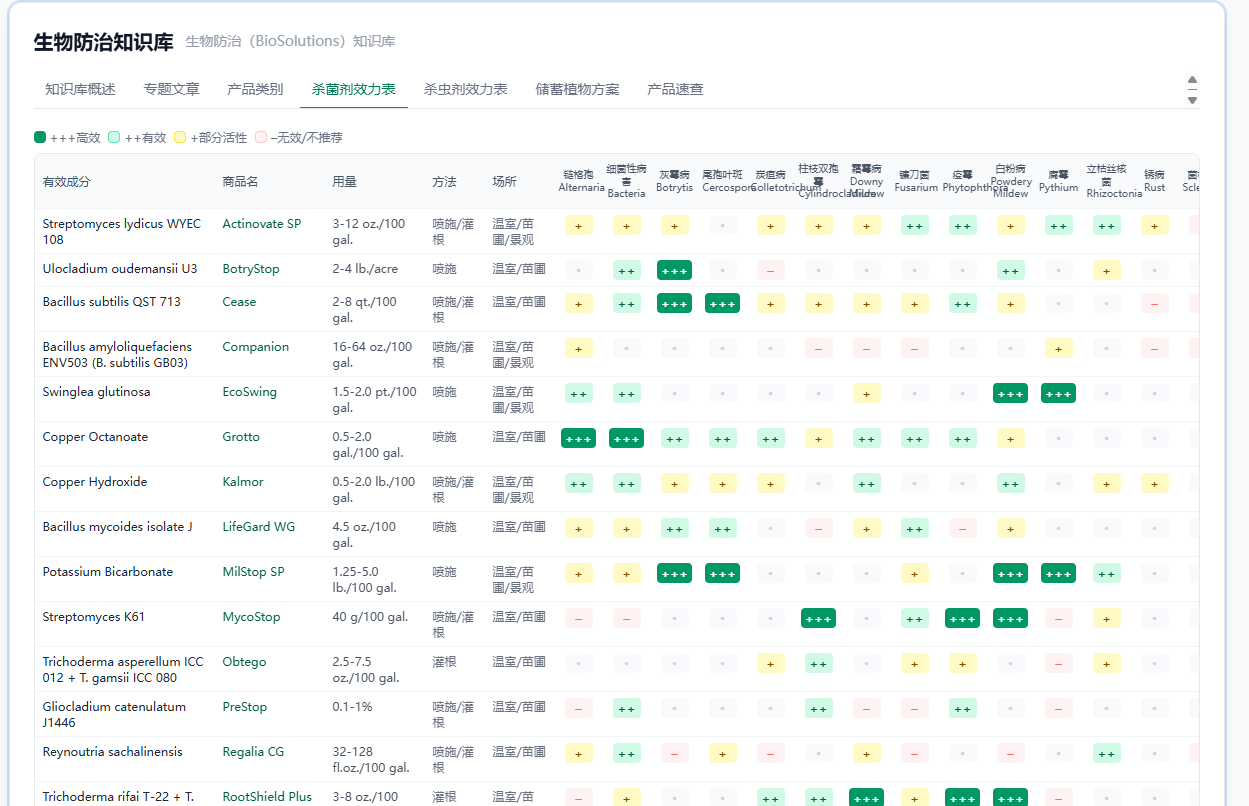The width and height of the screenshot is (1249, 806).
Task: Click the 镰刀菌 Fusarium column header
Action: pos(914,181)
